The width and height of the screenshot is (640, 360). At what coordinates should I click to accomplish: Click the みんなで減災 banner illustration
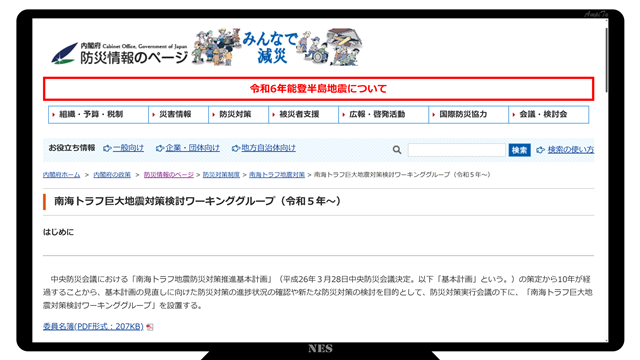pyautogui.click(x=277, y=47)
